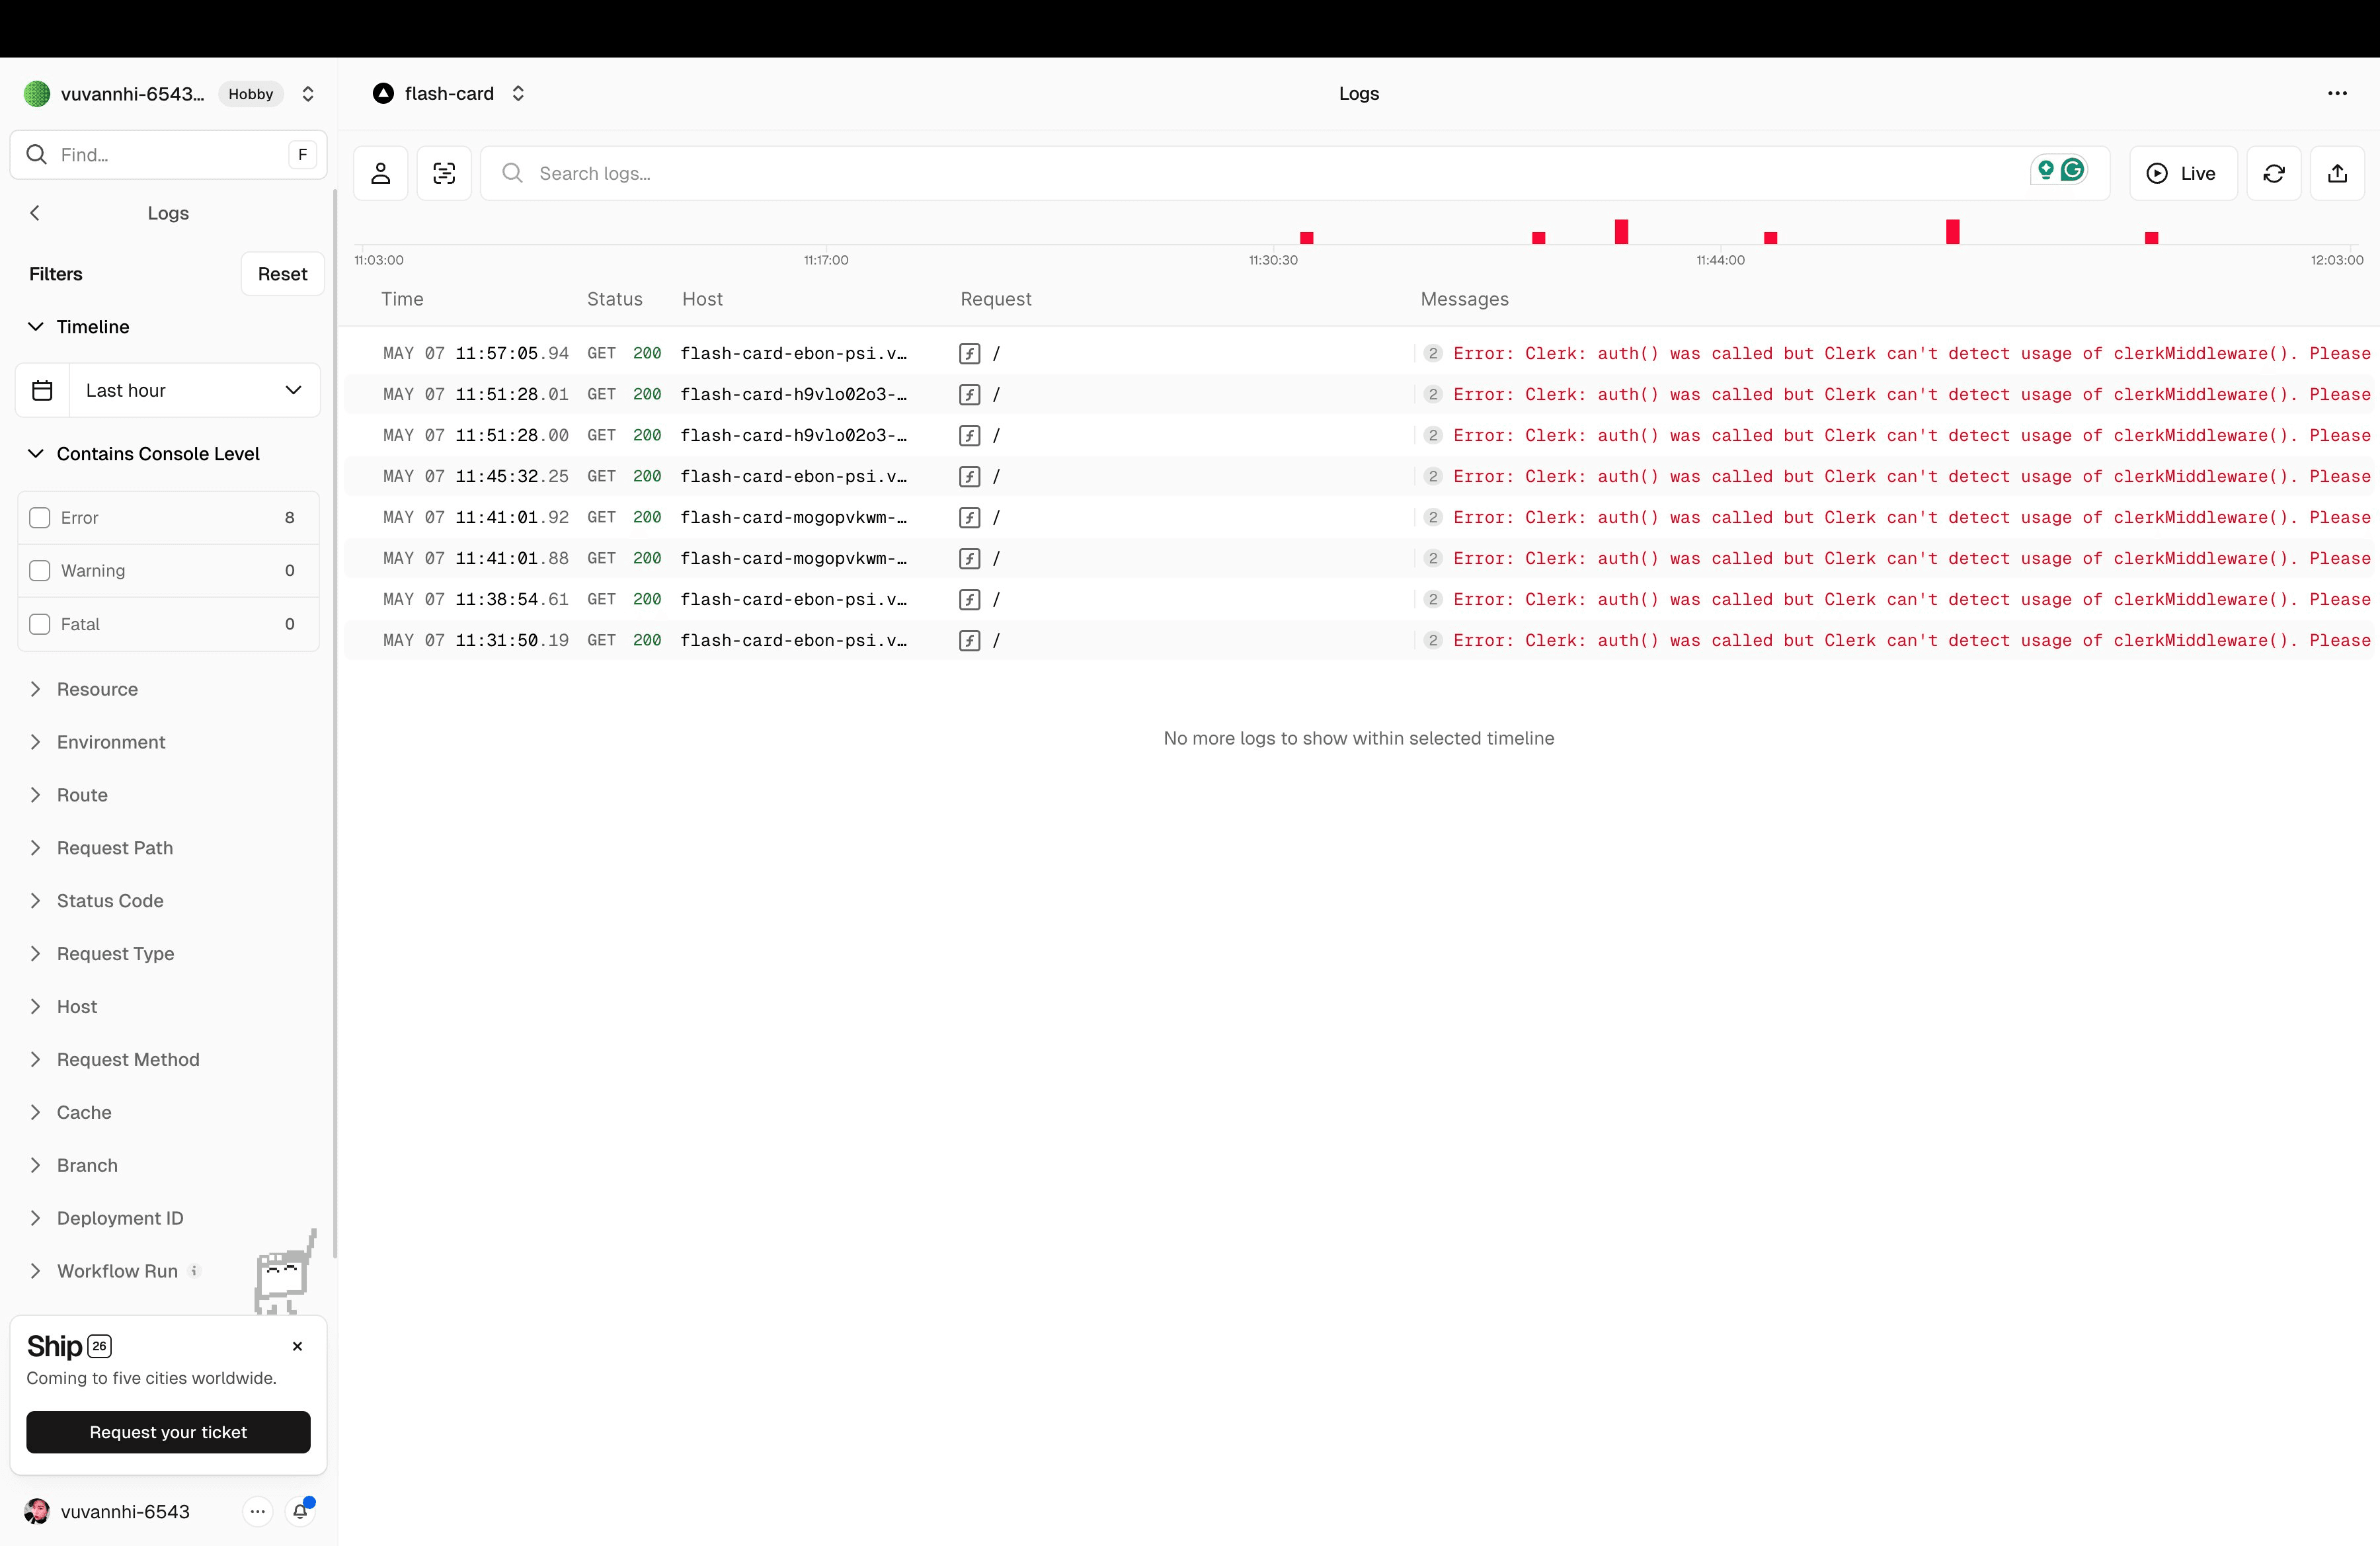Click the green lightbulb extension icon

[x=2046, y=170]
